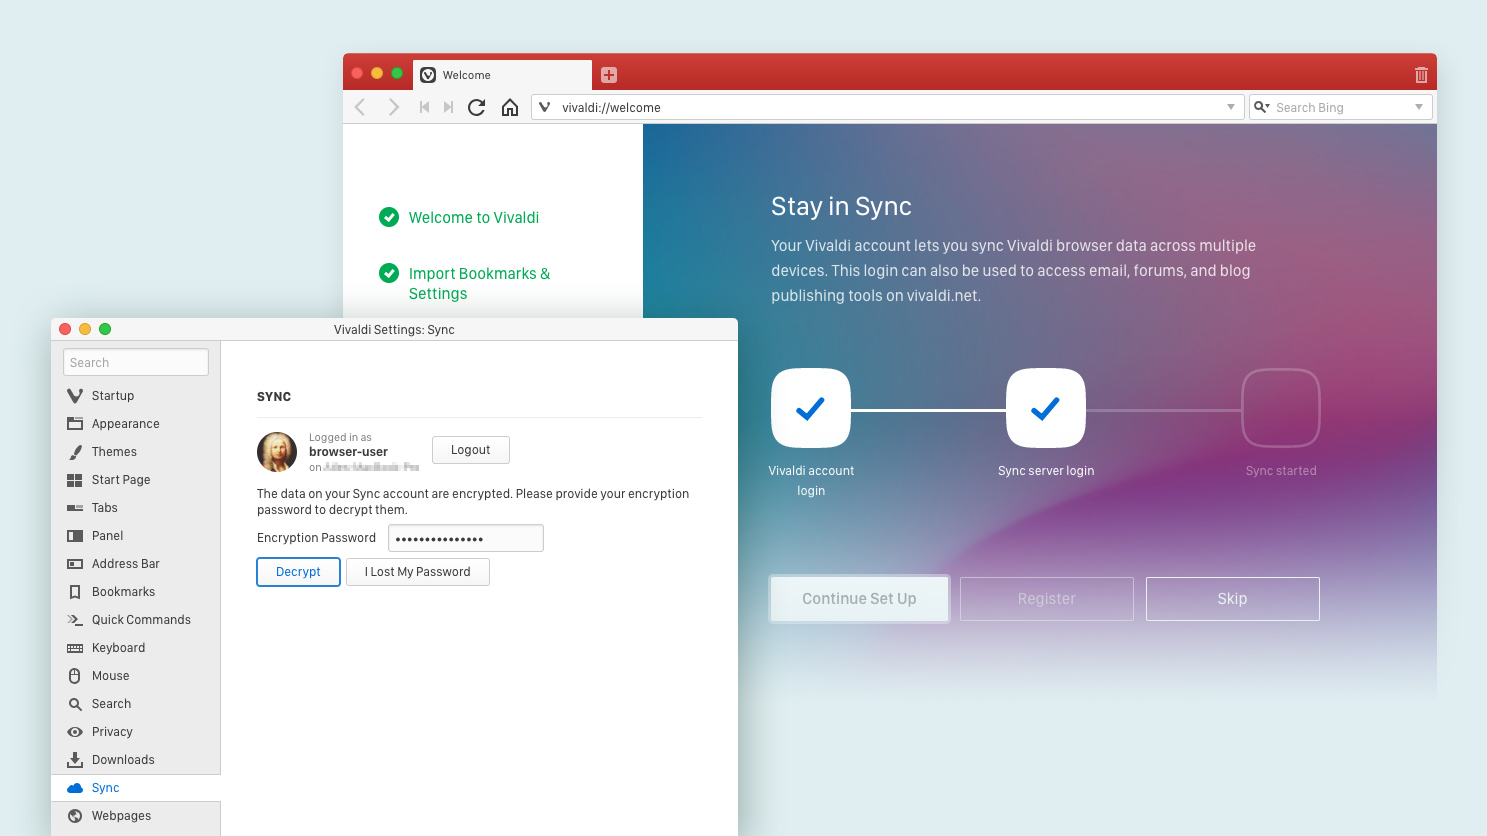1487x836 pixels.
Task: Click the Continue Set Up button
Action: [859, 599]
